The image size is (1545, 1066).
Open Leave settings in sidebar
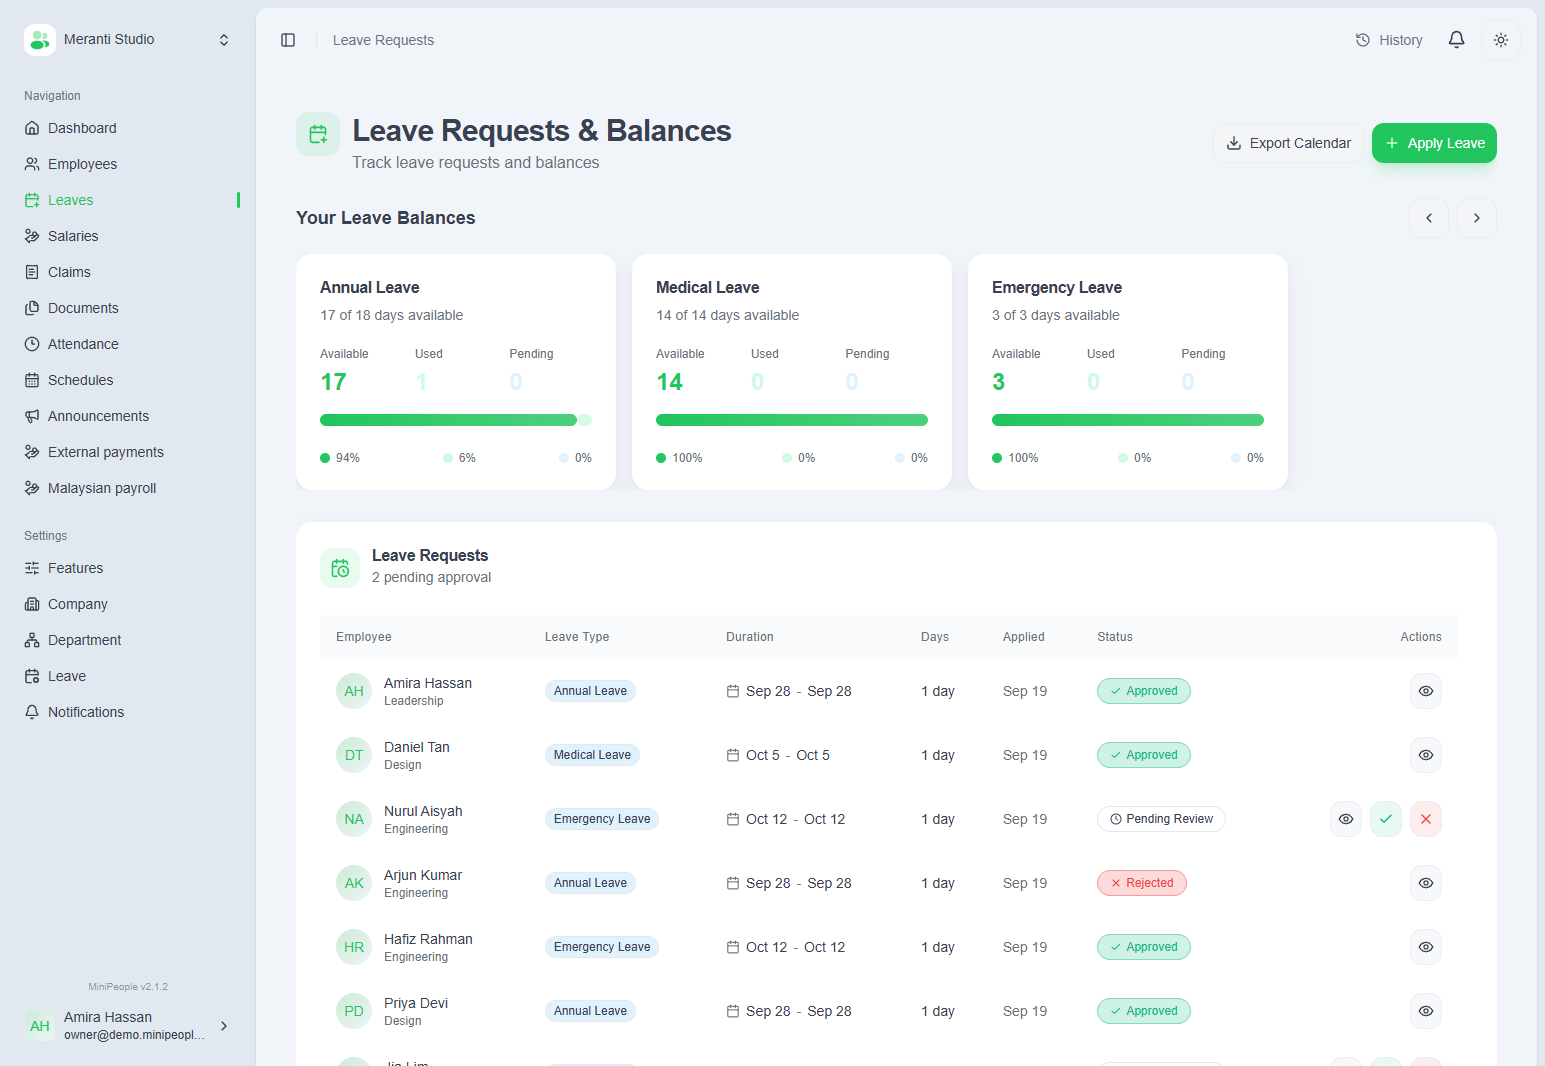click(x=128, y=676)
